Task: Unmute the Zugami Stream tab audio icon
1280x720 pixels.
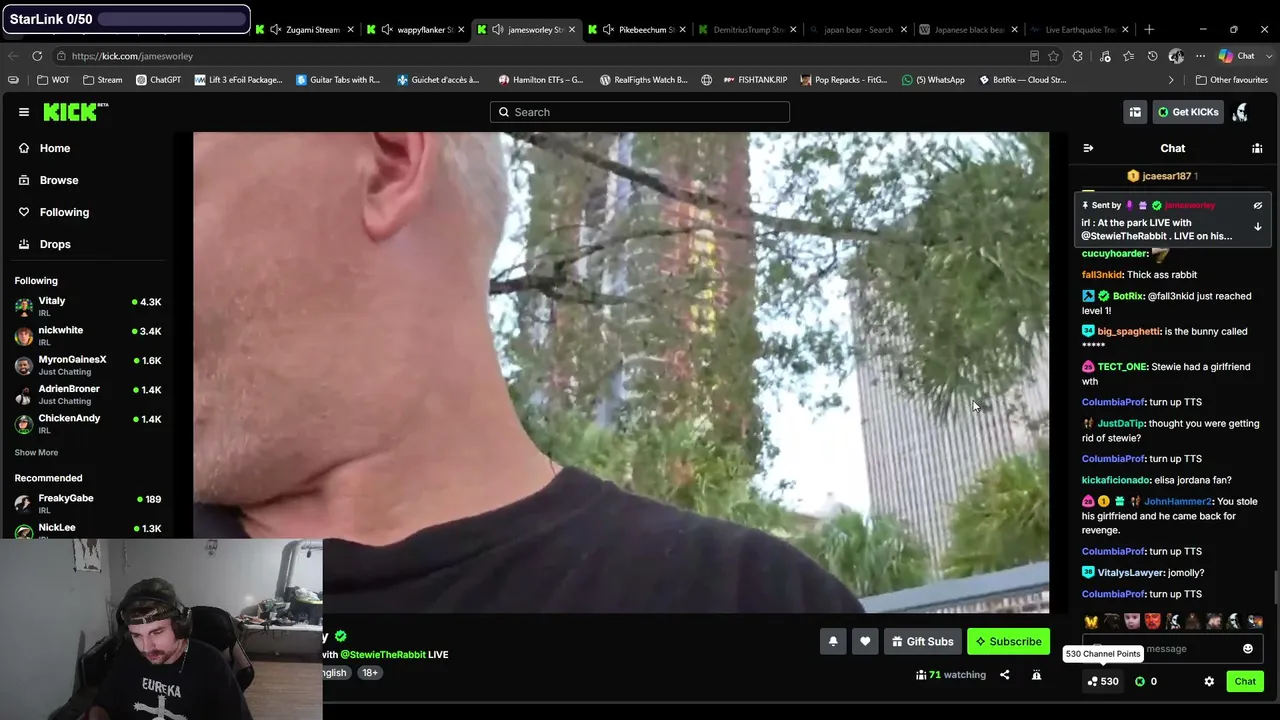Action: (276, 30)
